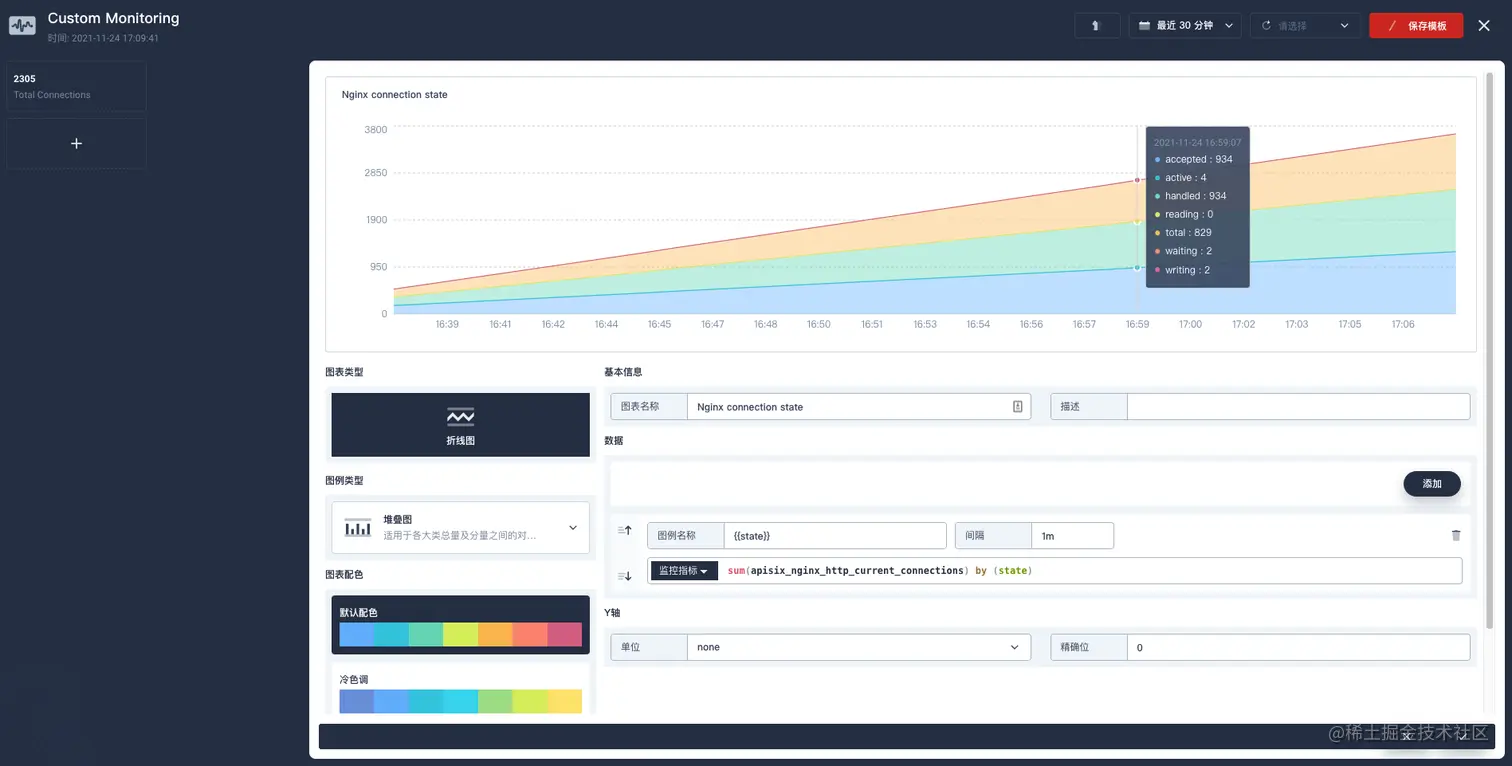Image resolution: width=1512 pixels, height=766 pixels.
Task: Open the 监控指标 metric type dropdown
Action: (x=684, y=571)
